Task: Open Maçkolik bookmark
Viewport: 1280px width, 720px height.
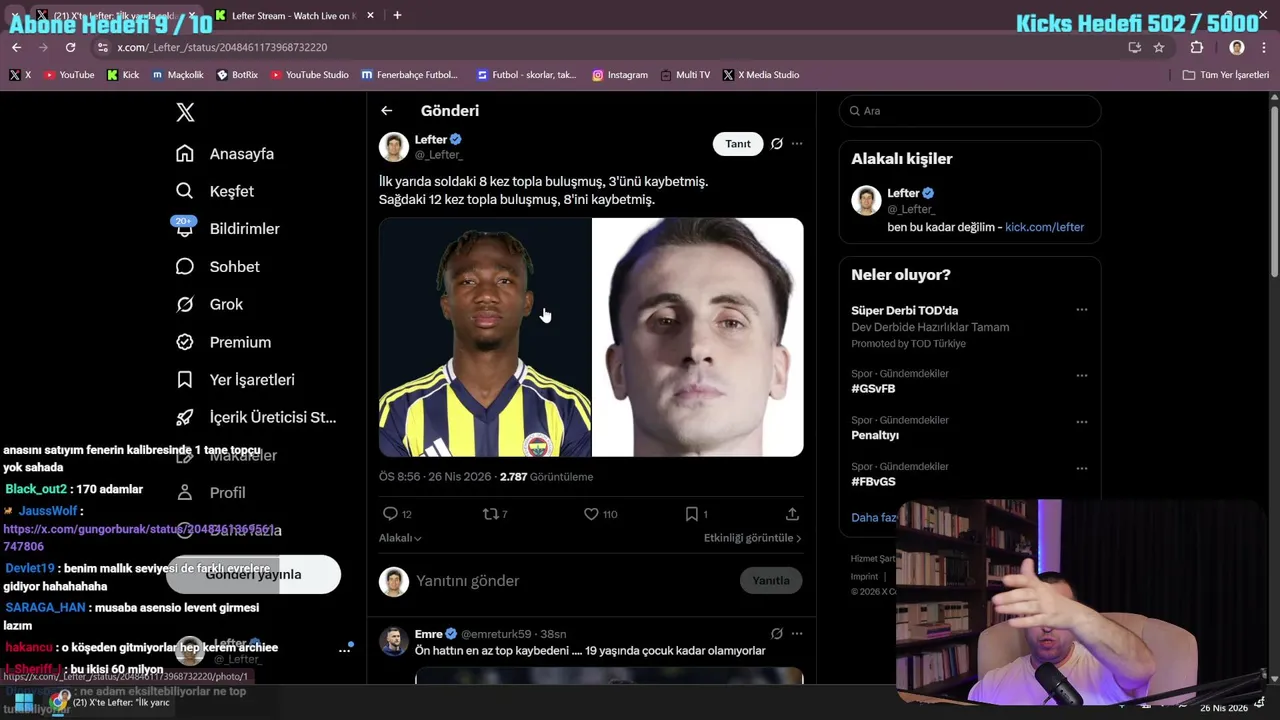Action: tap(178, 75)
